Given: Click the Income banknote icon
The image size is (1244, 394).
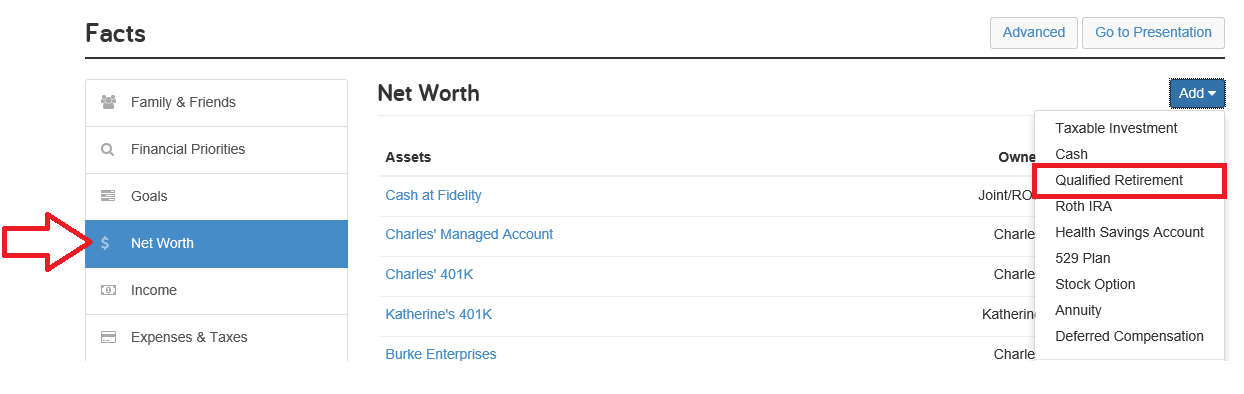Looking at the screenshot, I should 108,290.
